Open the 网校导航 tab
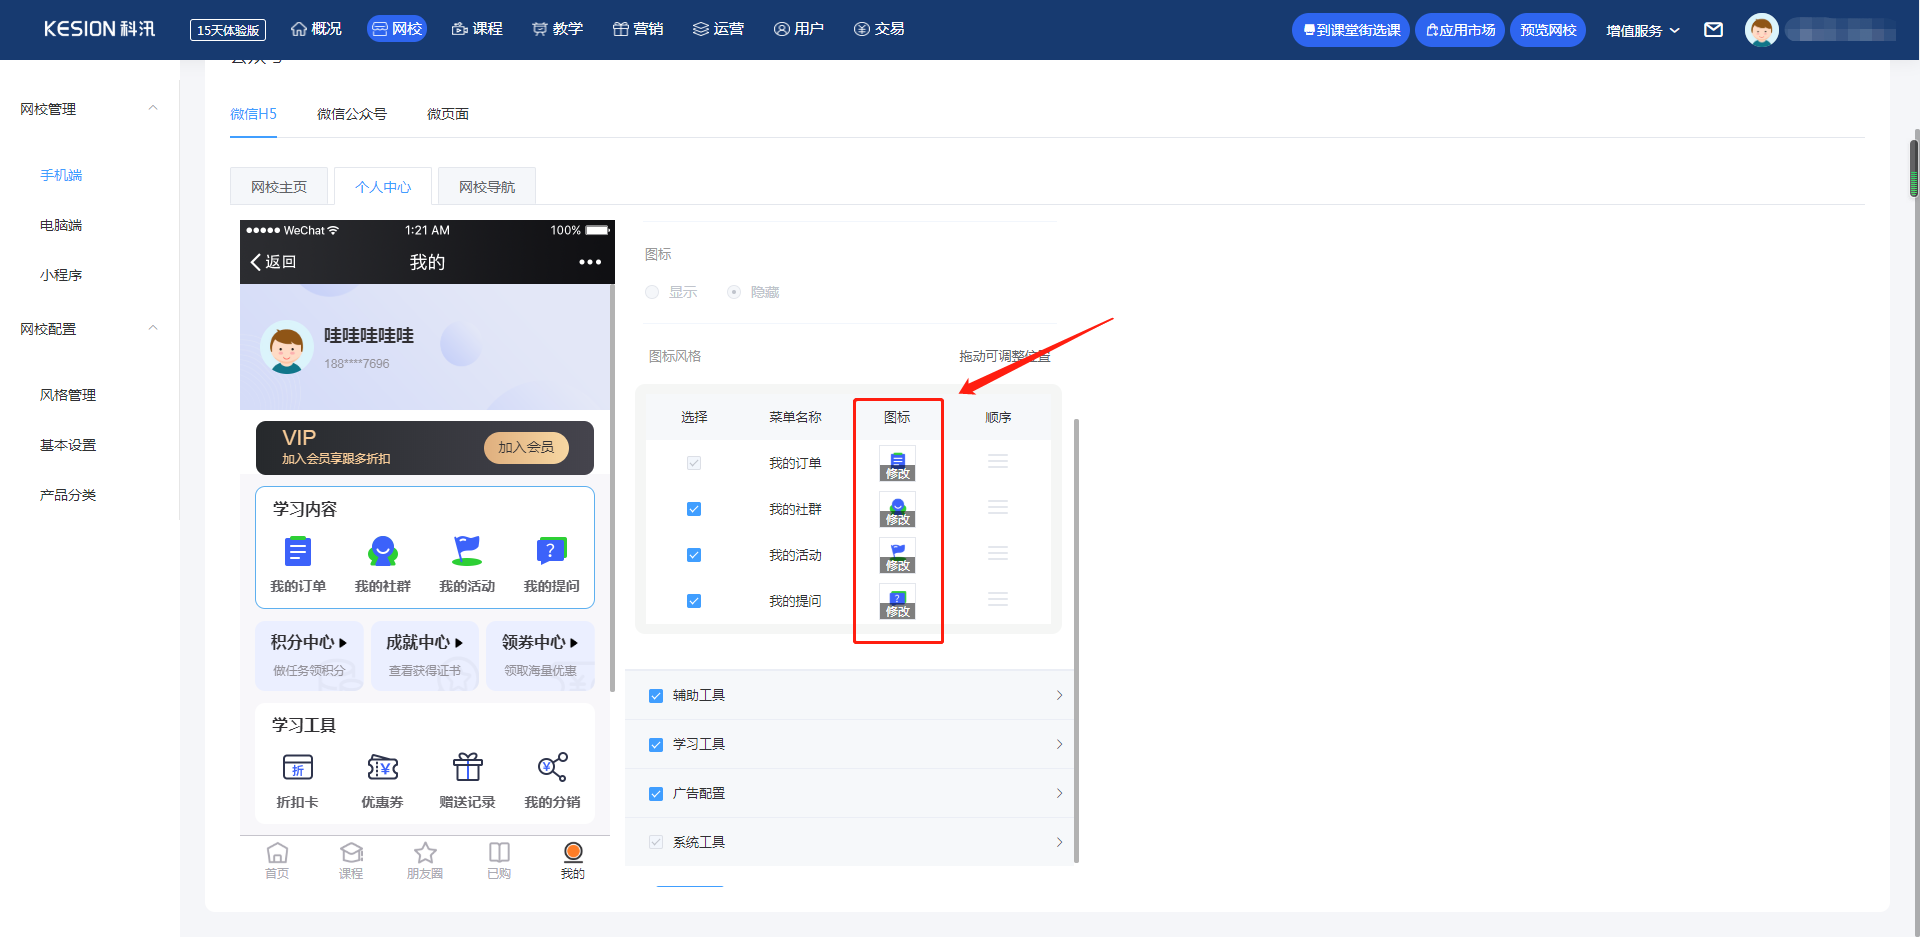The image size is (1920, 937). point(487,187)
